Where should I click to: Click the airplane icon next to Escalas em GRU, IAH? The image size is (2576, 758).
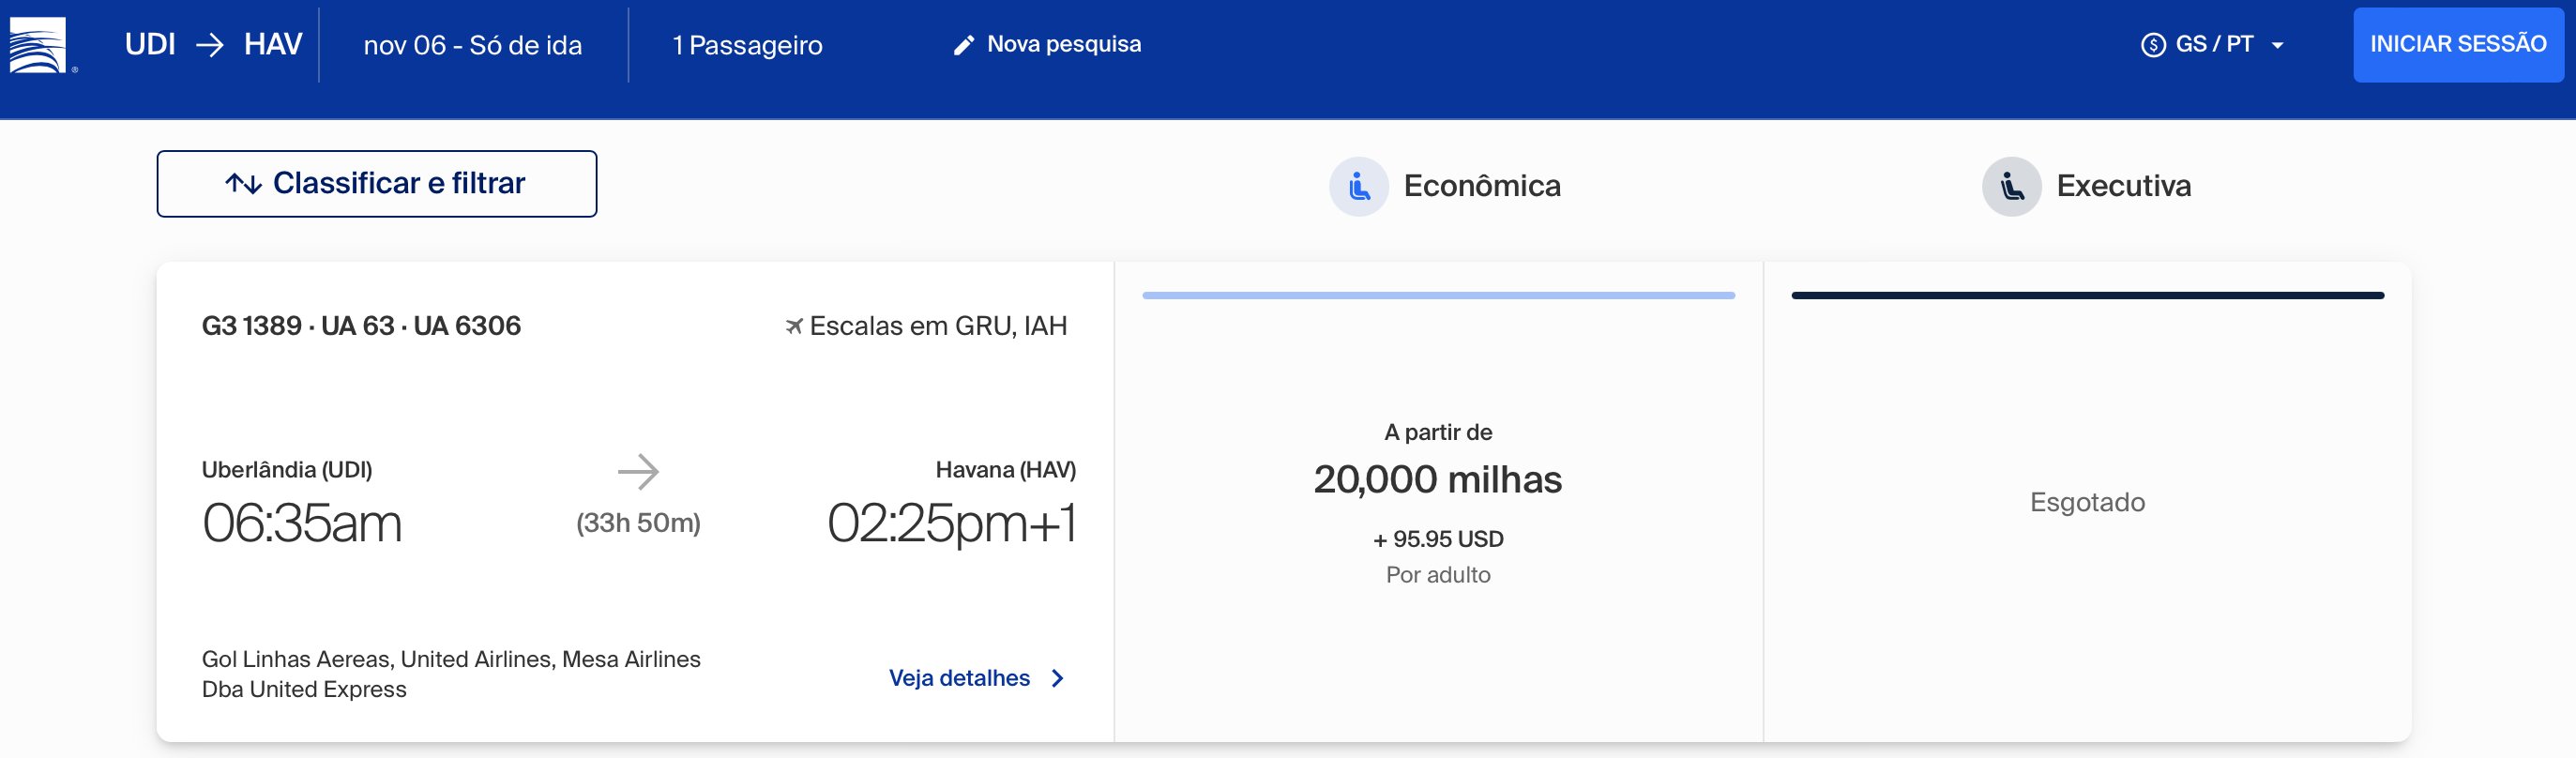pyautogui.click(x=794, y=326)
